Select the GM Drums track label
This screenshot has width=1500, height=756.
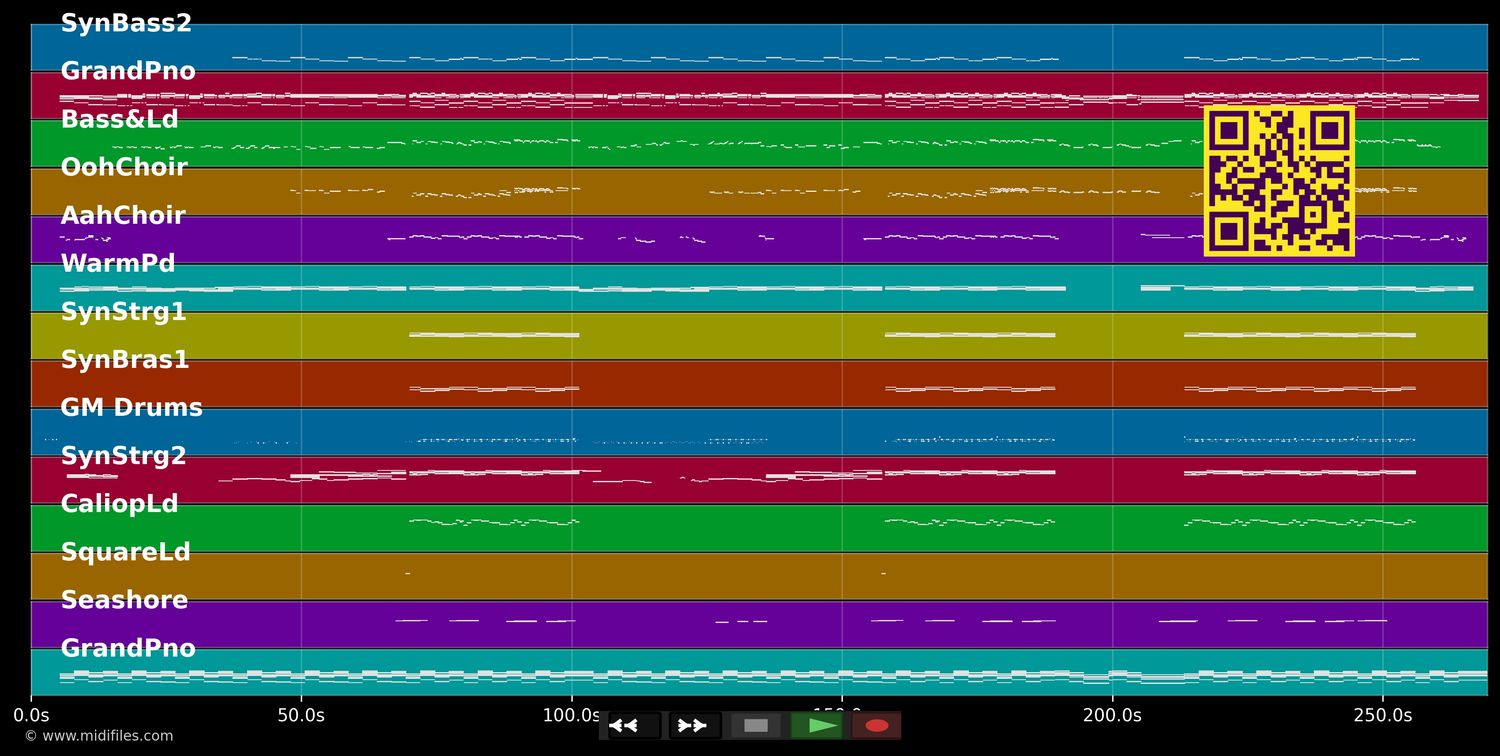coord(131,408)
